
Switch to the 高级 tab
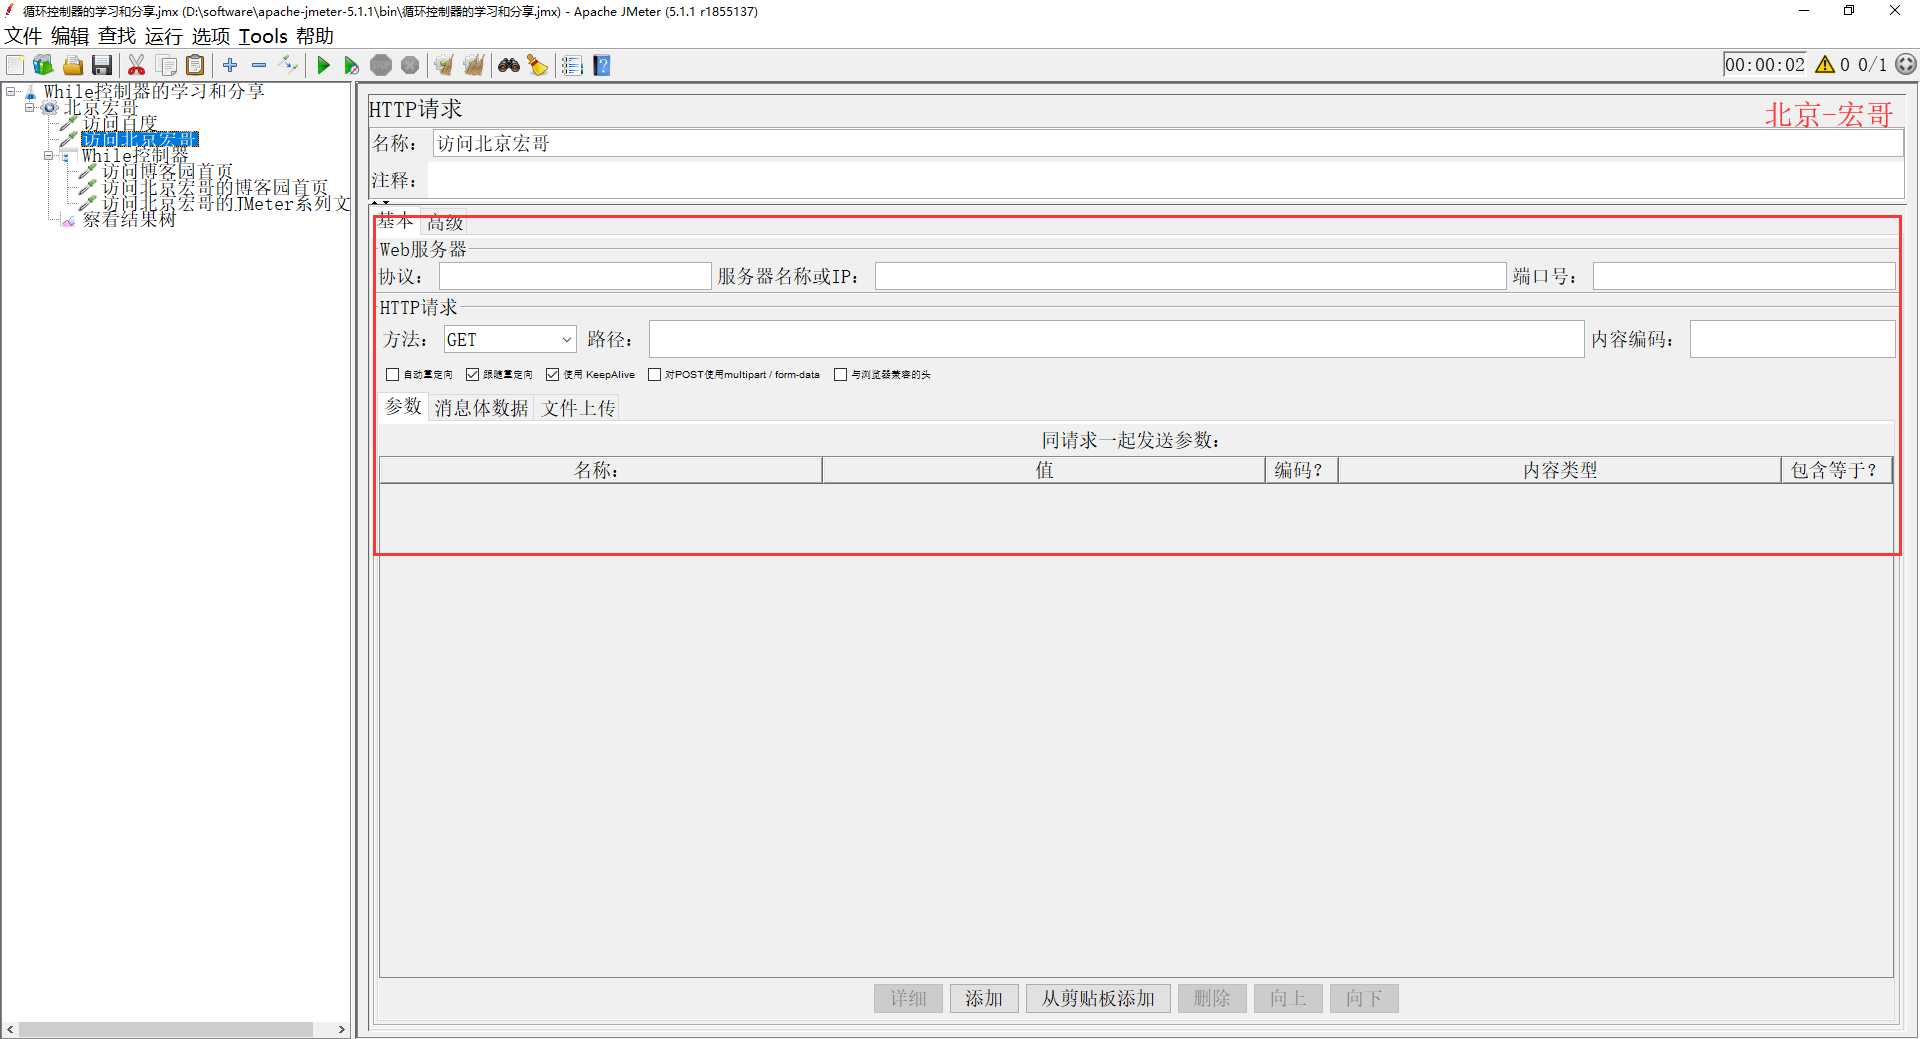click(445, 222)
